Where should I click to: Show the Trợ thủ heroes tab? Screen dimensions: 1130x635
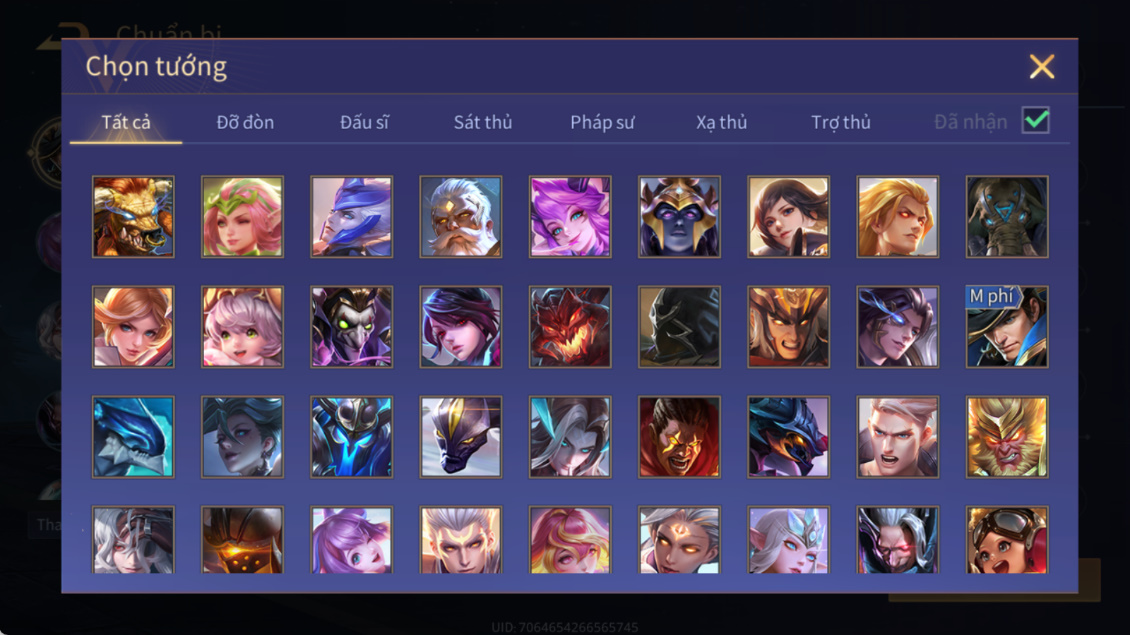(x=841, y=122)
